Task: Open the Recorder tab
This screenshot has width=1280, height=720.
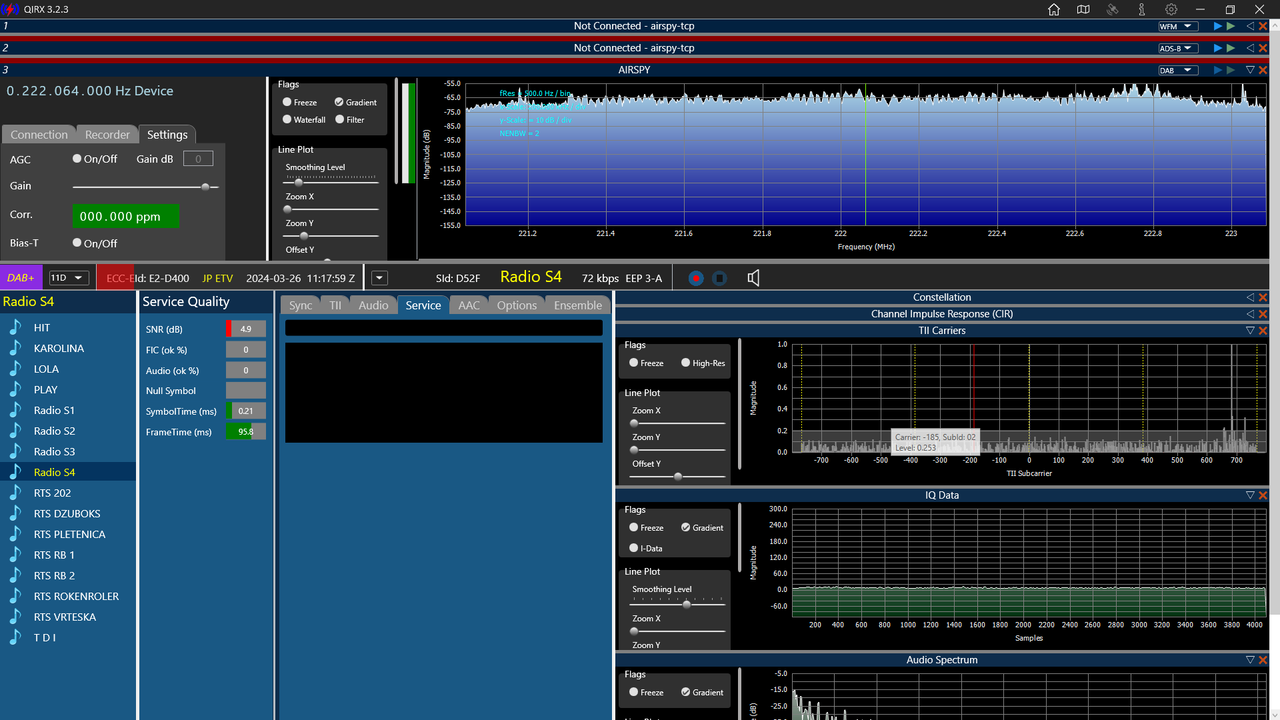Action: click(x=107, y=135)
